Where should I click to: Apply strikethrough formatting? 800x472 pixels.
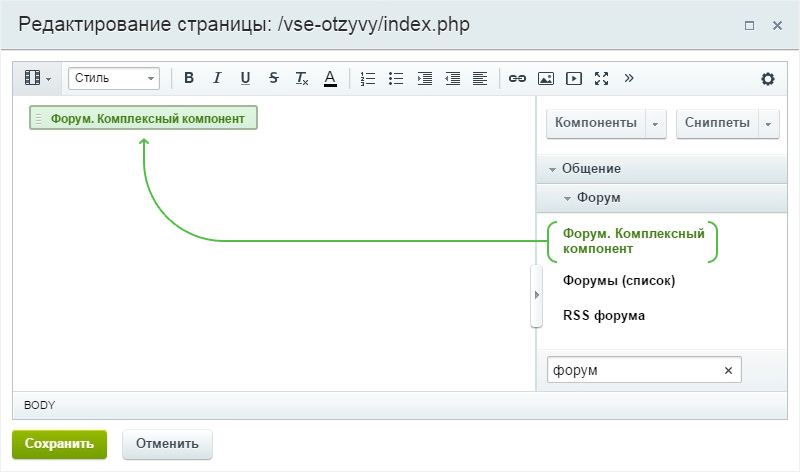(x=274, y=78)
